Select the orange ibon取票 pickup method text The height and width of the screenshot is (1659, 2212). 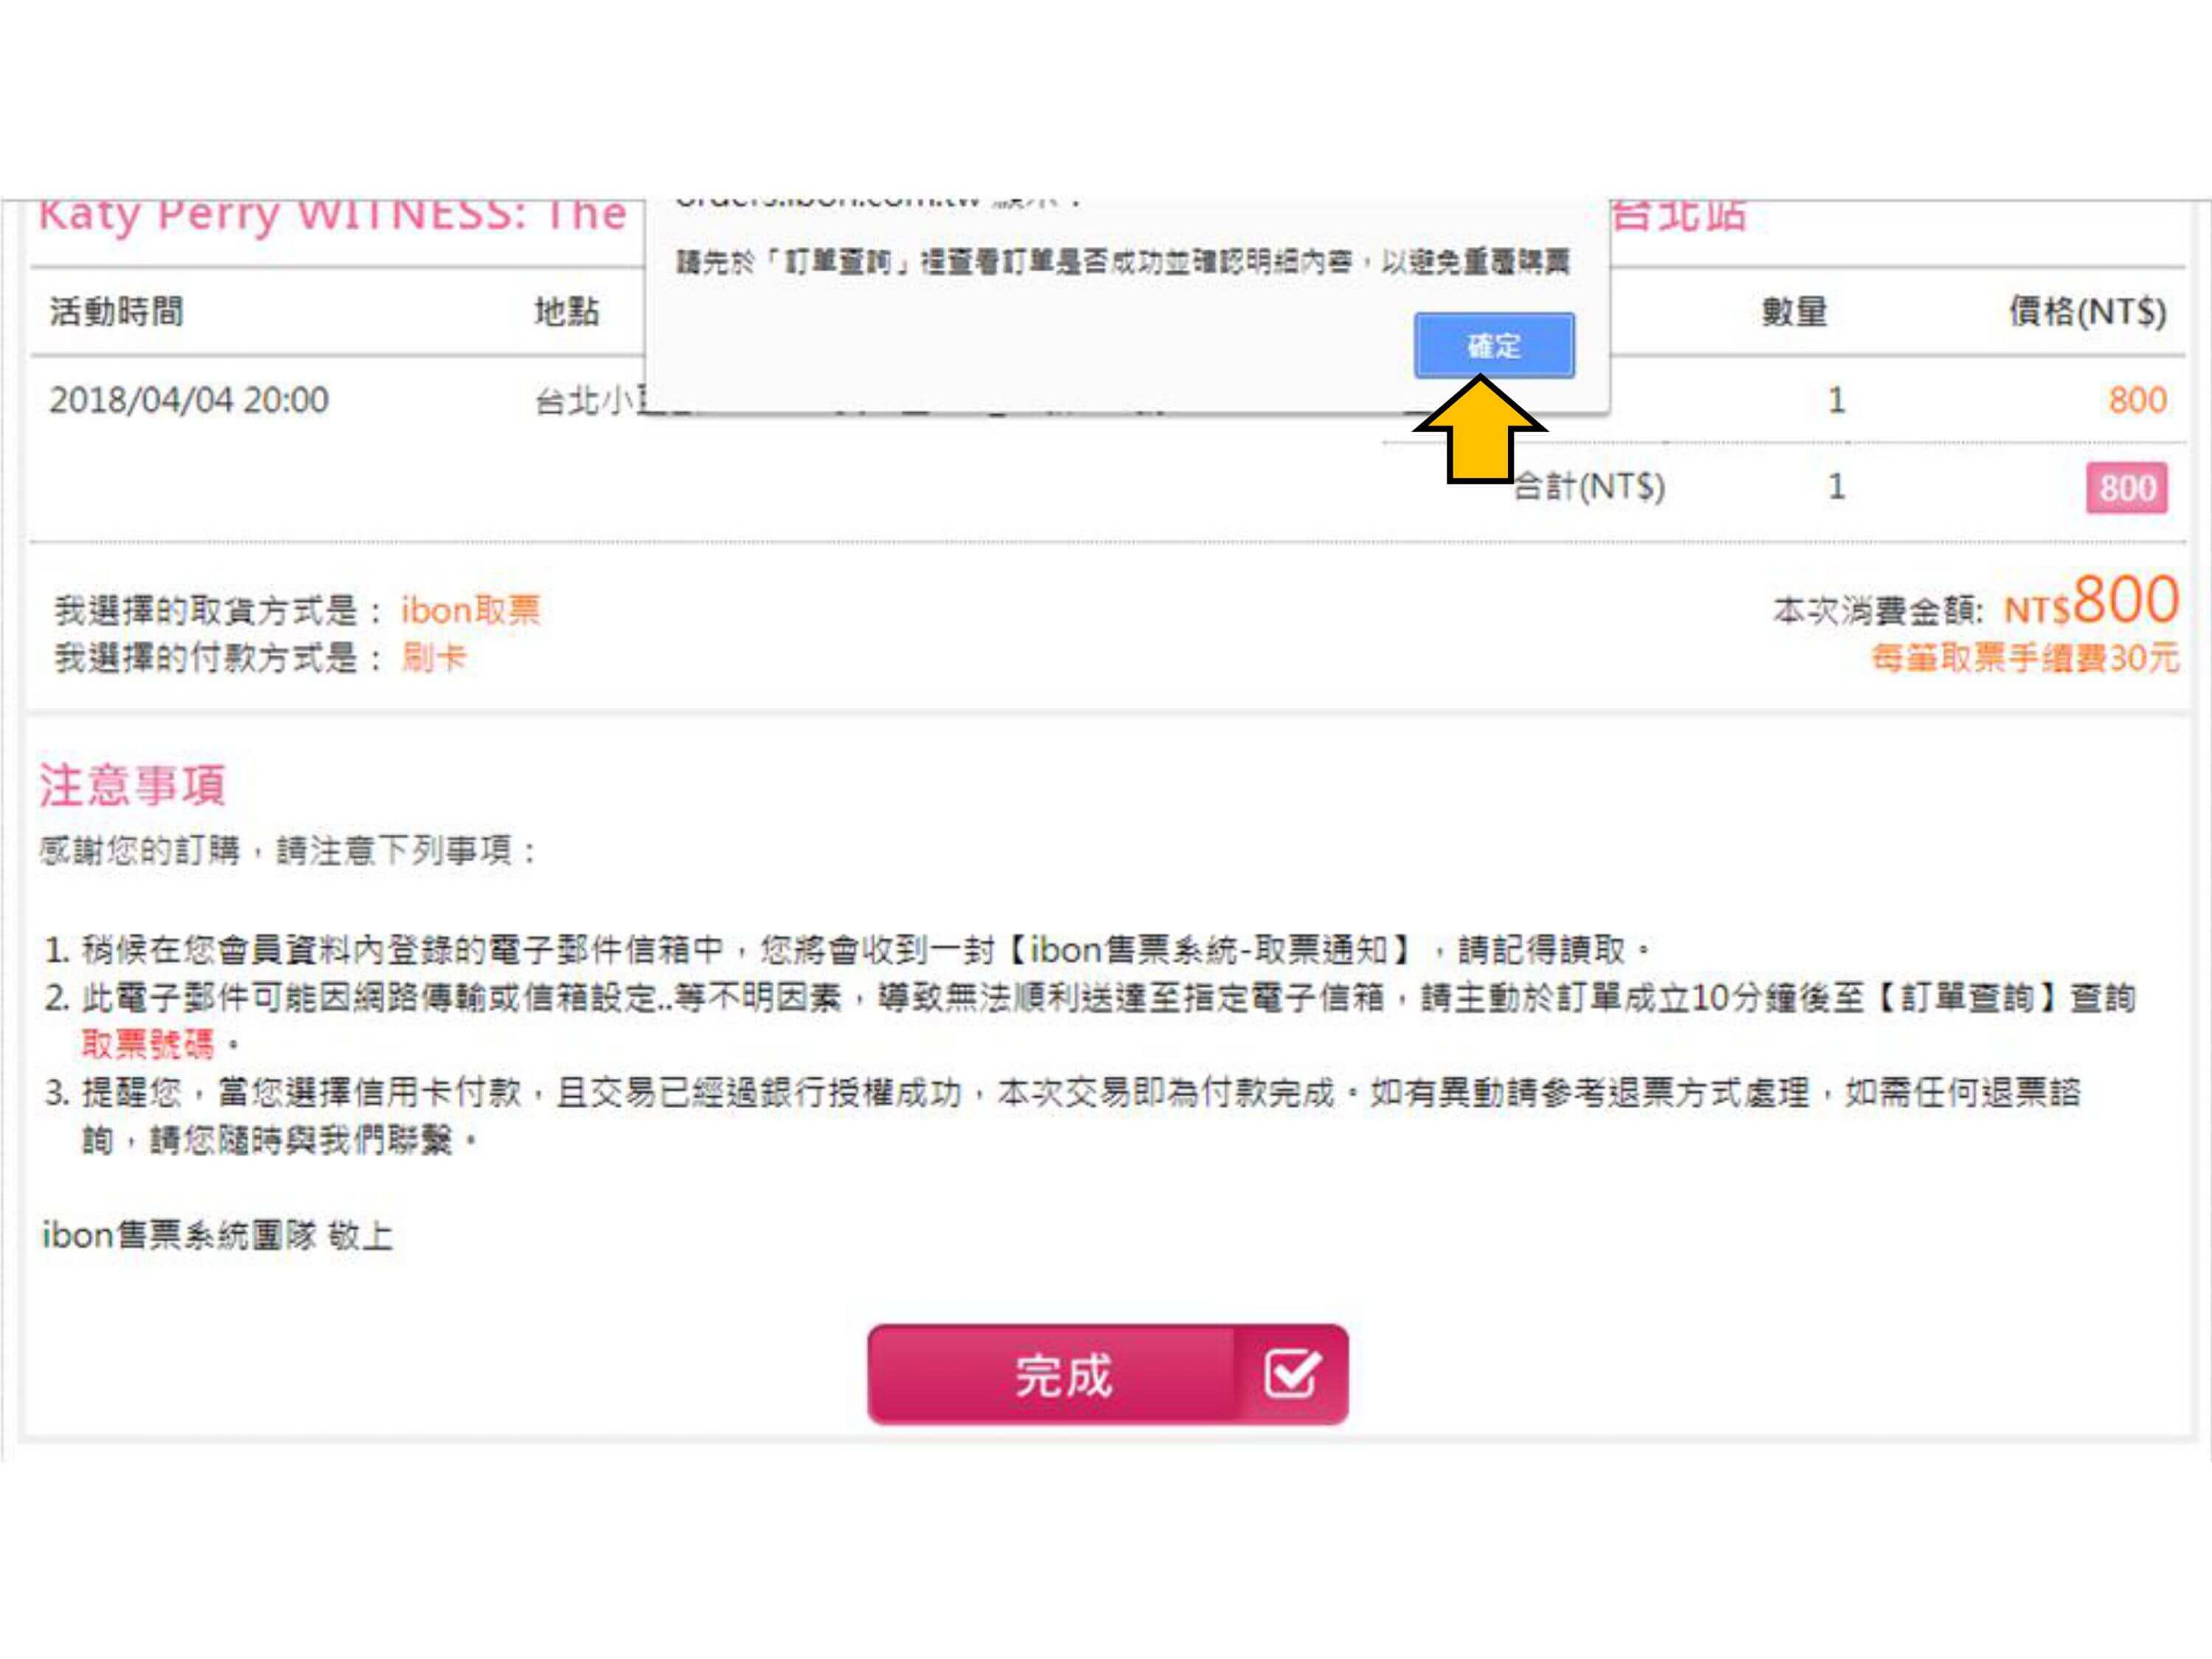coord(470,609)
